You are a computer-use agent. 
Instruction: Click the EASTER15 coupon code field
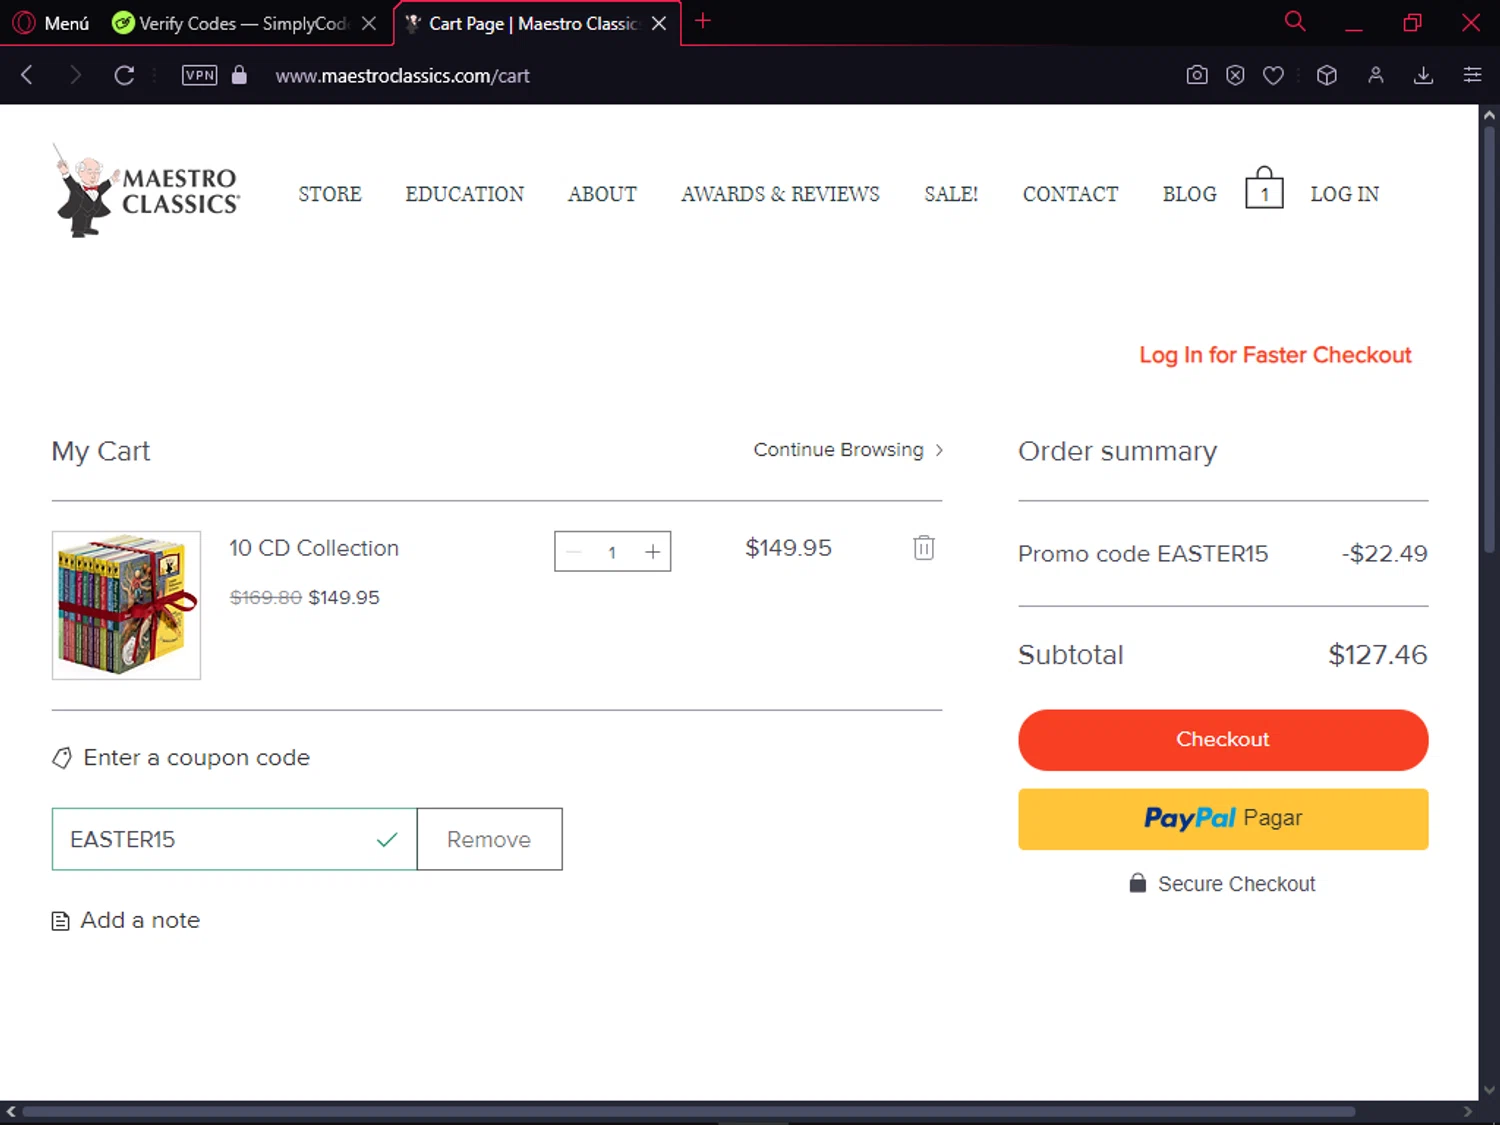pyautogui.click(x=234, y=839)
